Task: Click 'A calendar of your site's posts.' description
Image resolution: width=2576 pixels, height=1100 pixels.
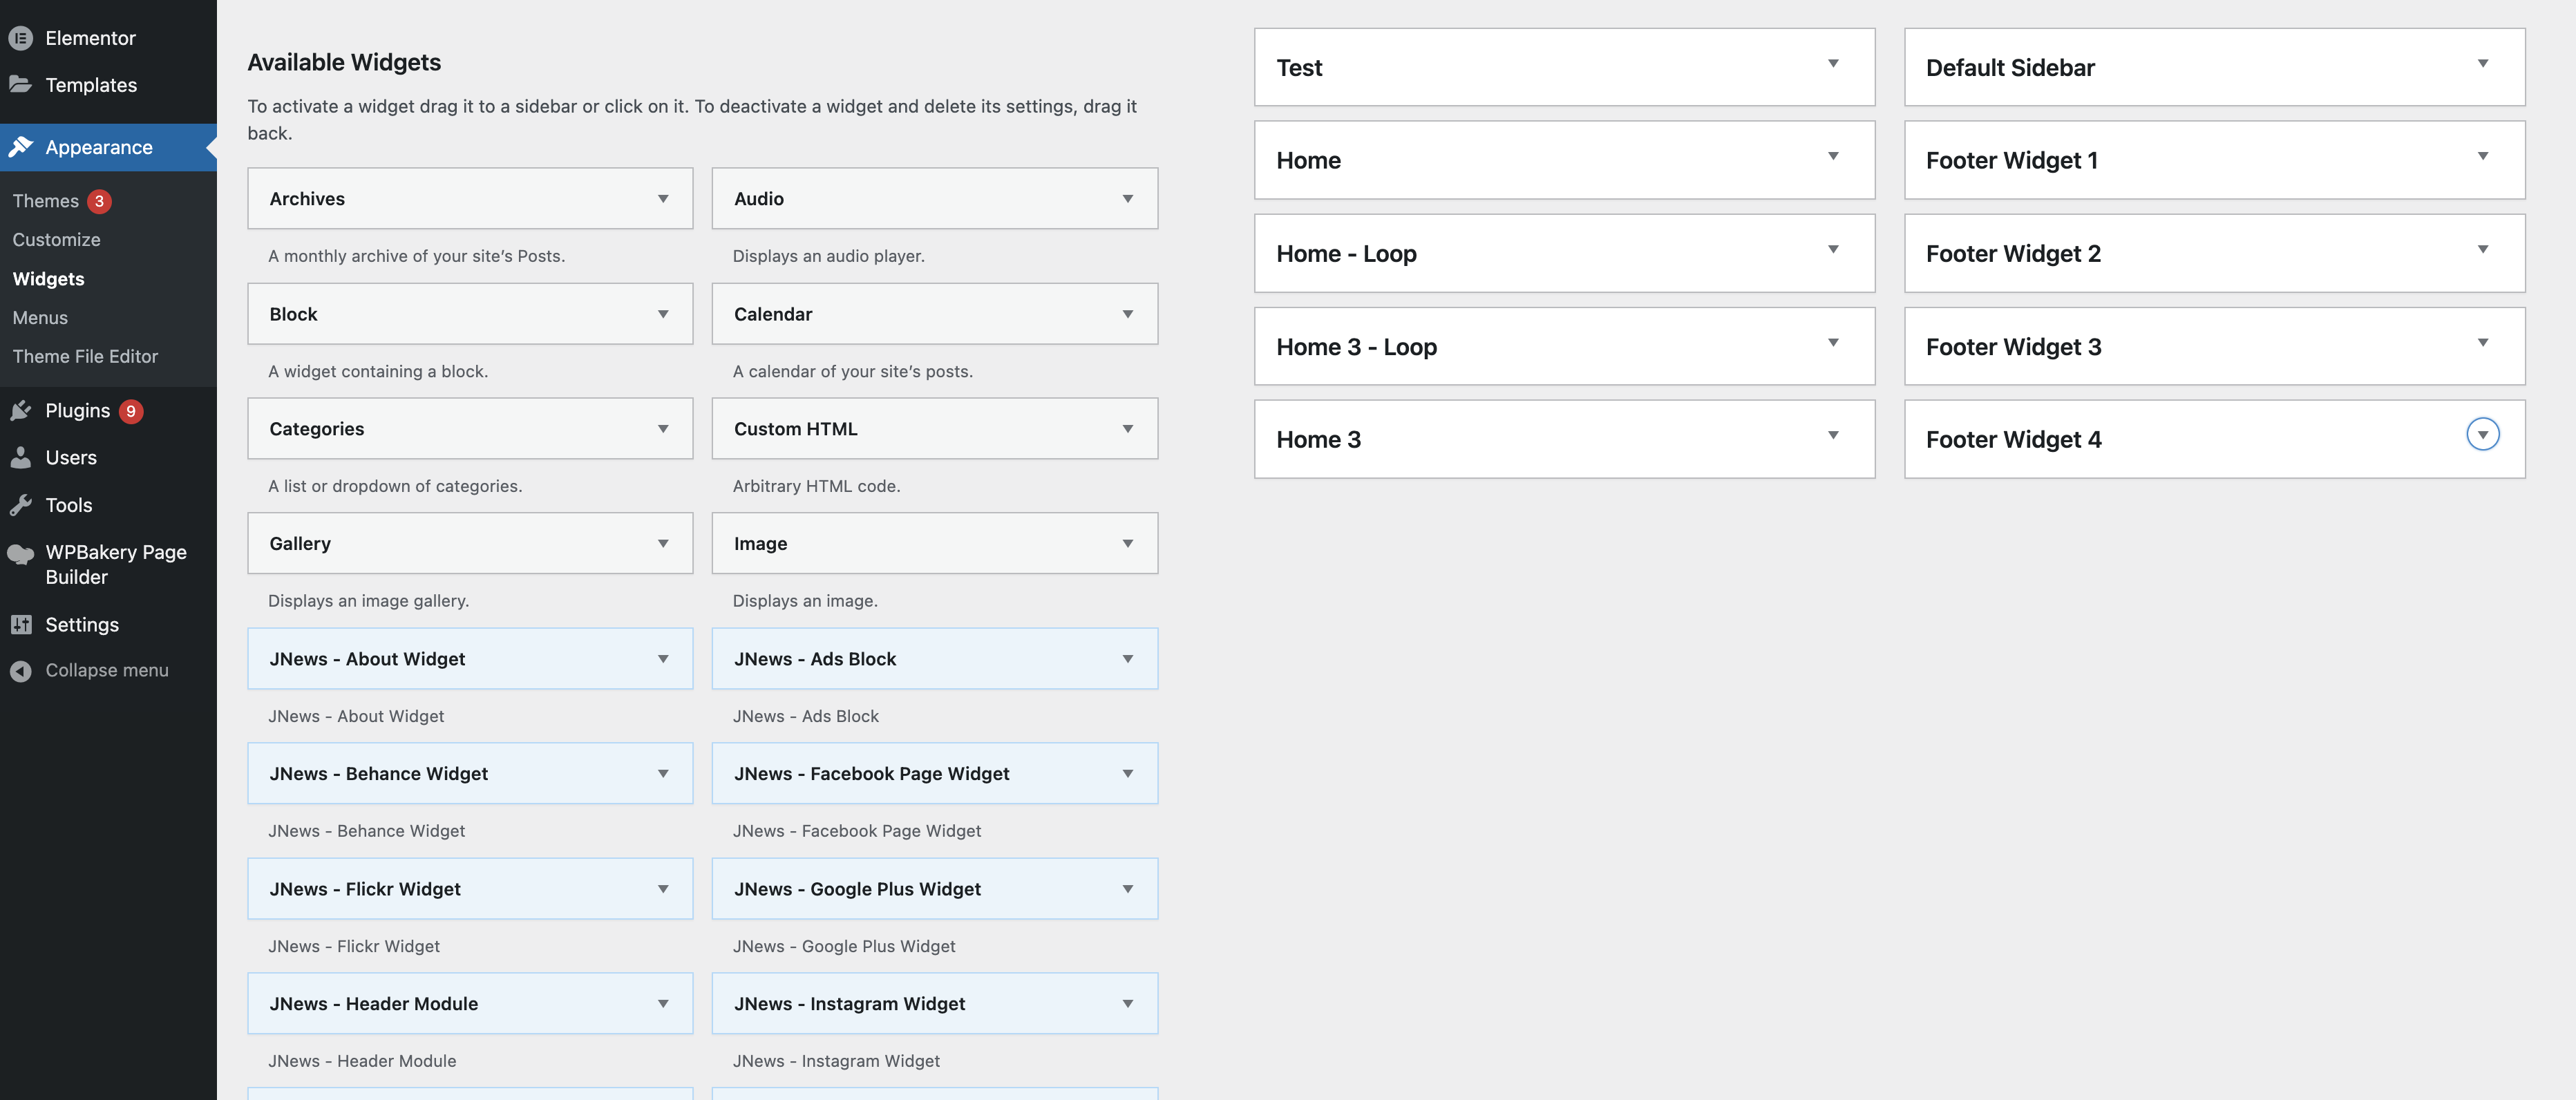Action: pyautogui.click(x=853, y=371)
